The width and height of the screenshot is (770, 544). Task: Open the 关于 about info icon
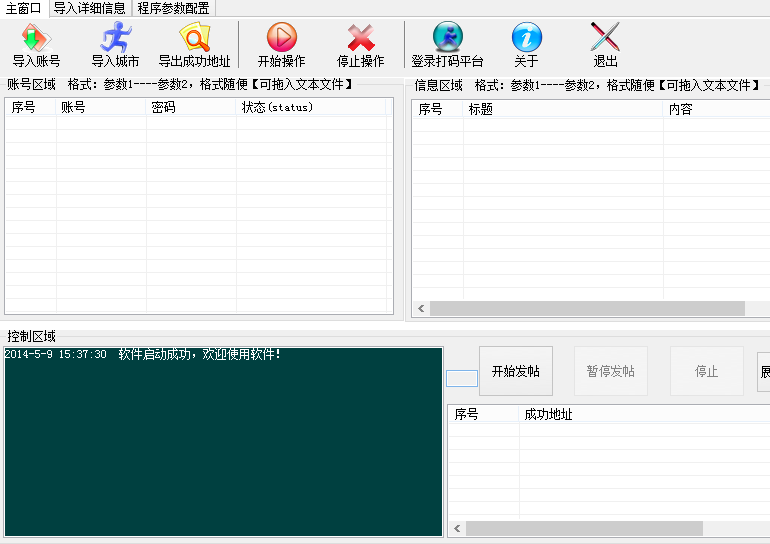coord(526,39)
